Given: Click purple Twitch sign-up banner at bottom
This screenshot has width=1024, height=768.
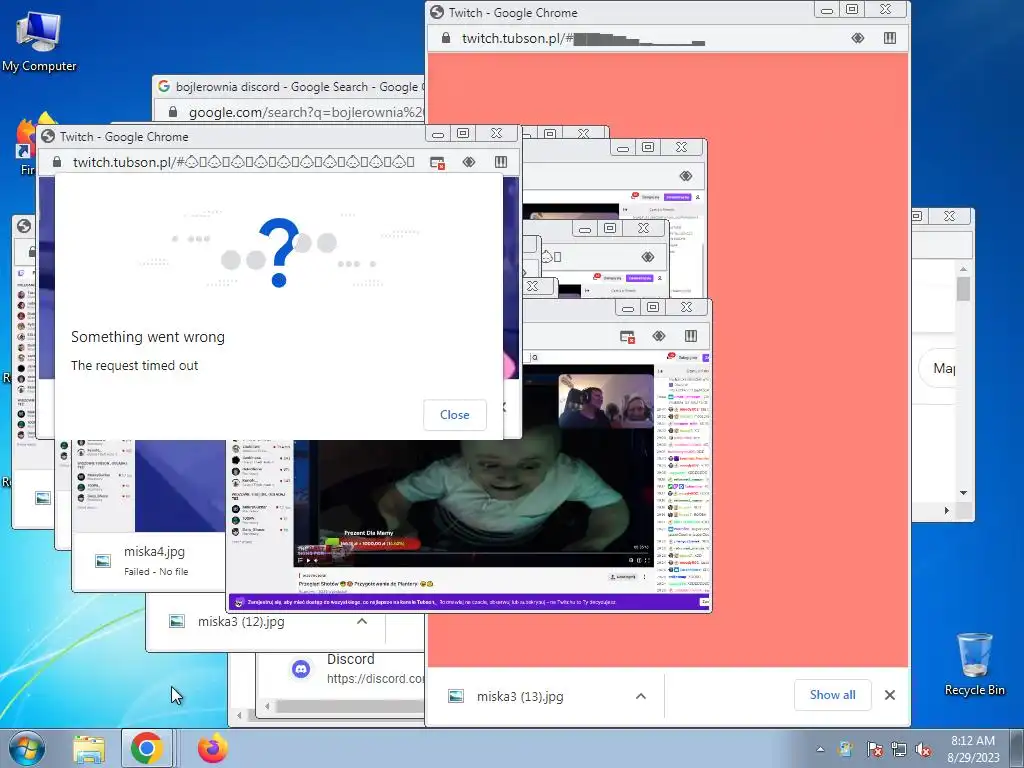Looking at the screenshot, I should [469, 602].
